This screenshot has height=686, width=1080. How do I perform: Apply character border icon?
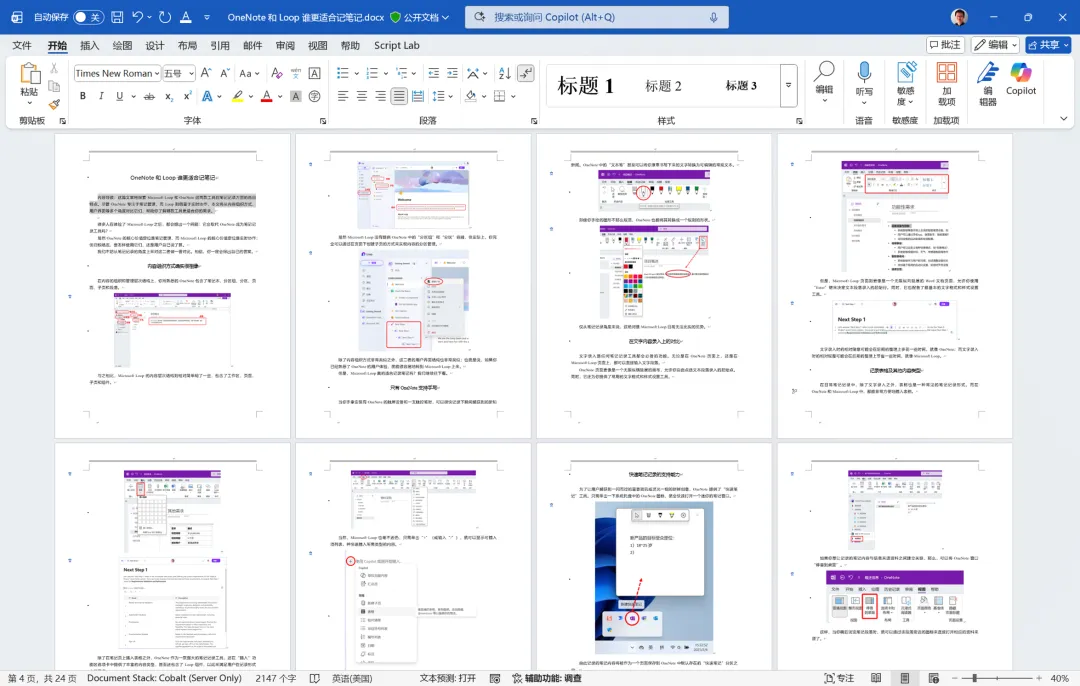click(x=314, y=73)
